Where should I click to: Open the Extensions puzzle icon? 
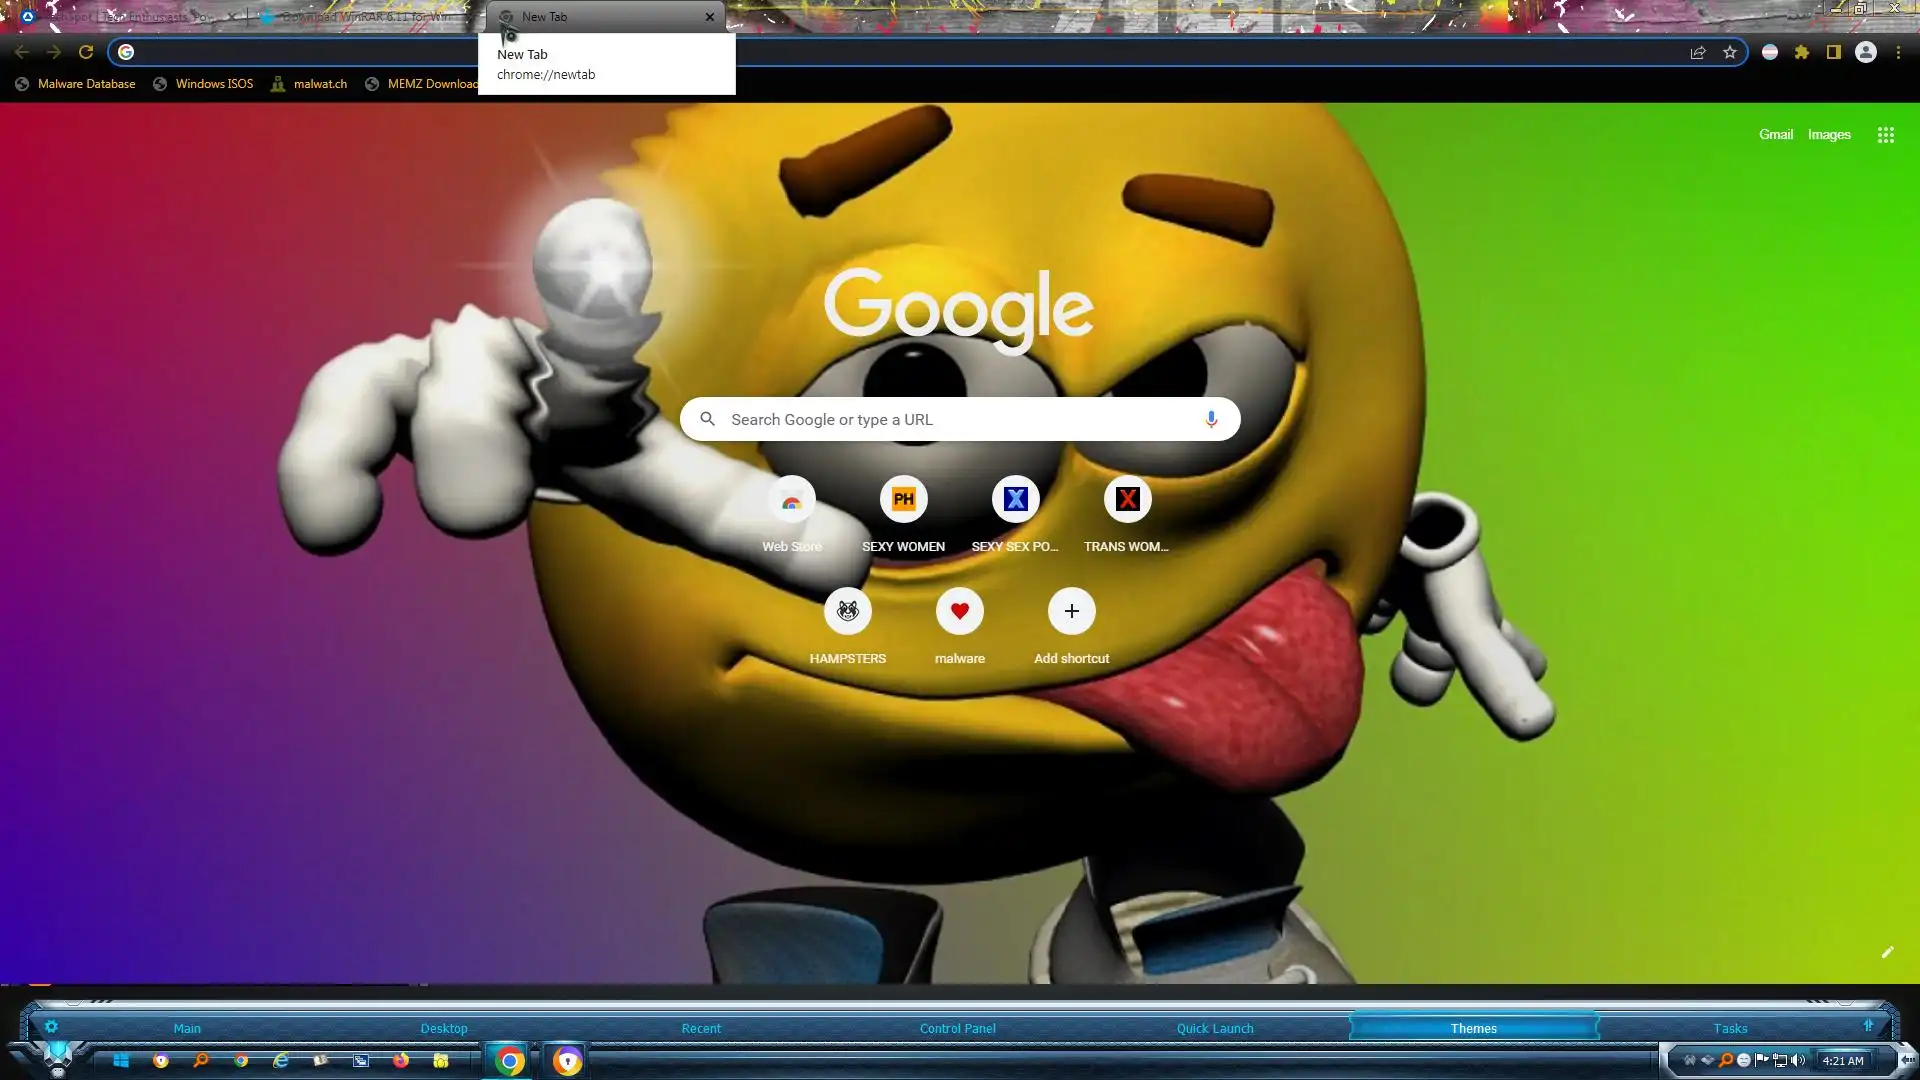[1802, 52]
